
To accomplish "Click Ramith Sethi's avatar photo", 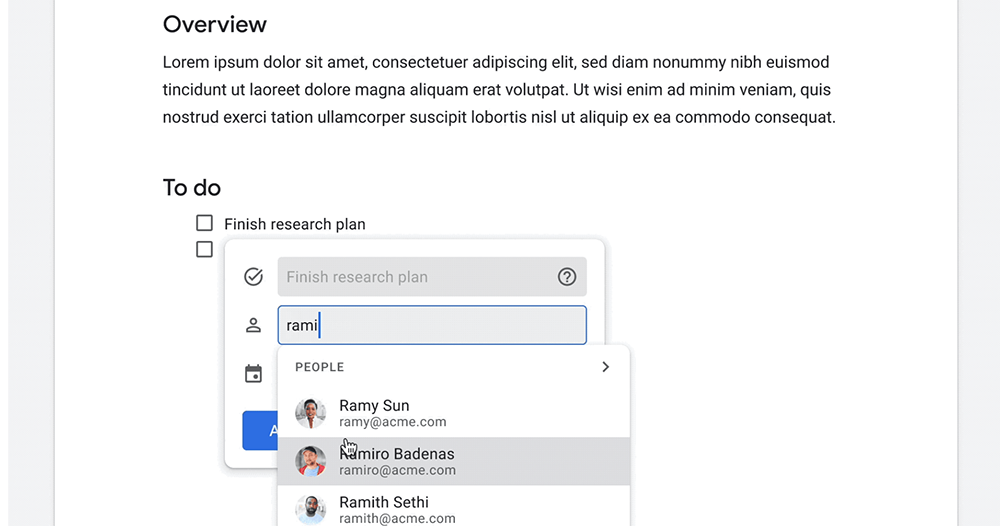I will pos(311,509).
